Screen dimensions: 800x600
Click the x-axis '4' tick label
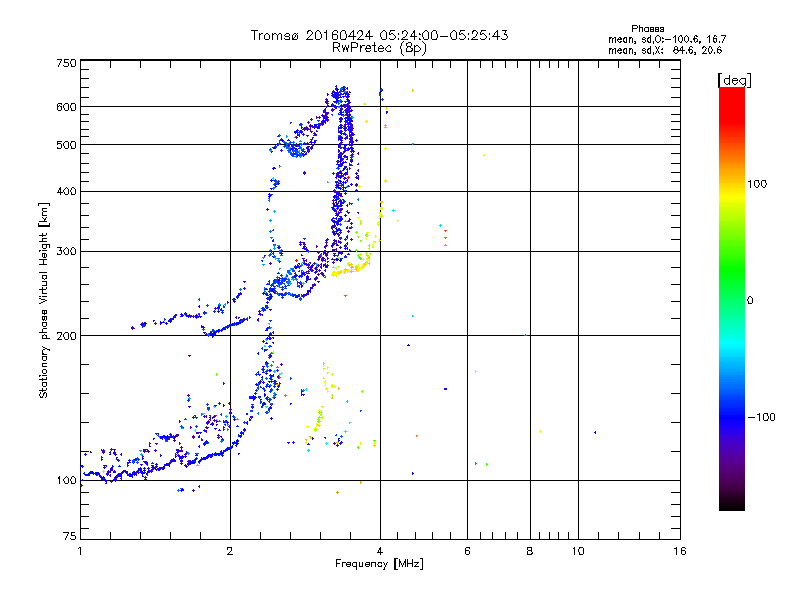(x=380, y=551)
